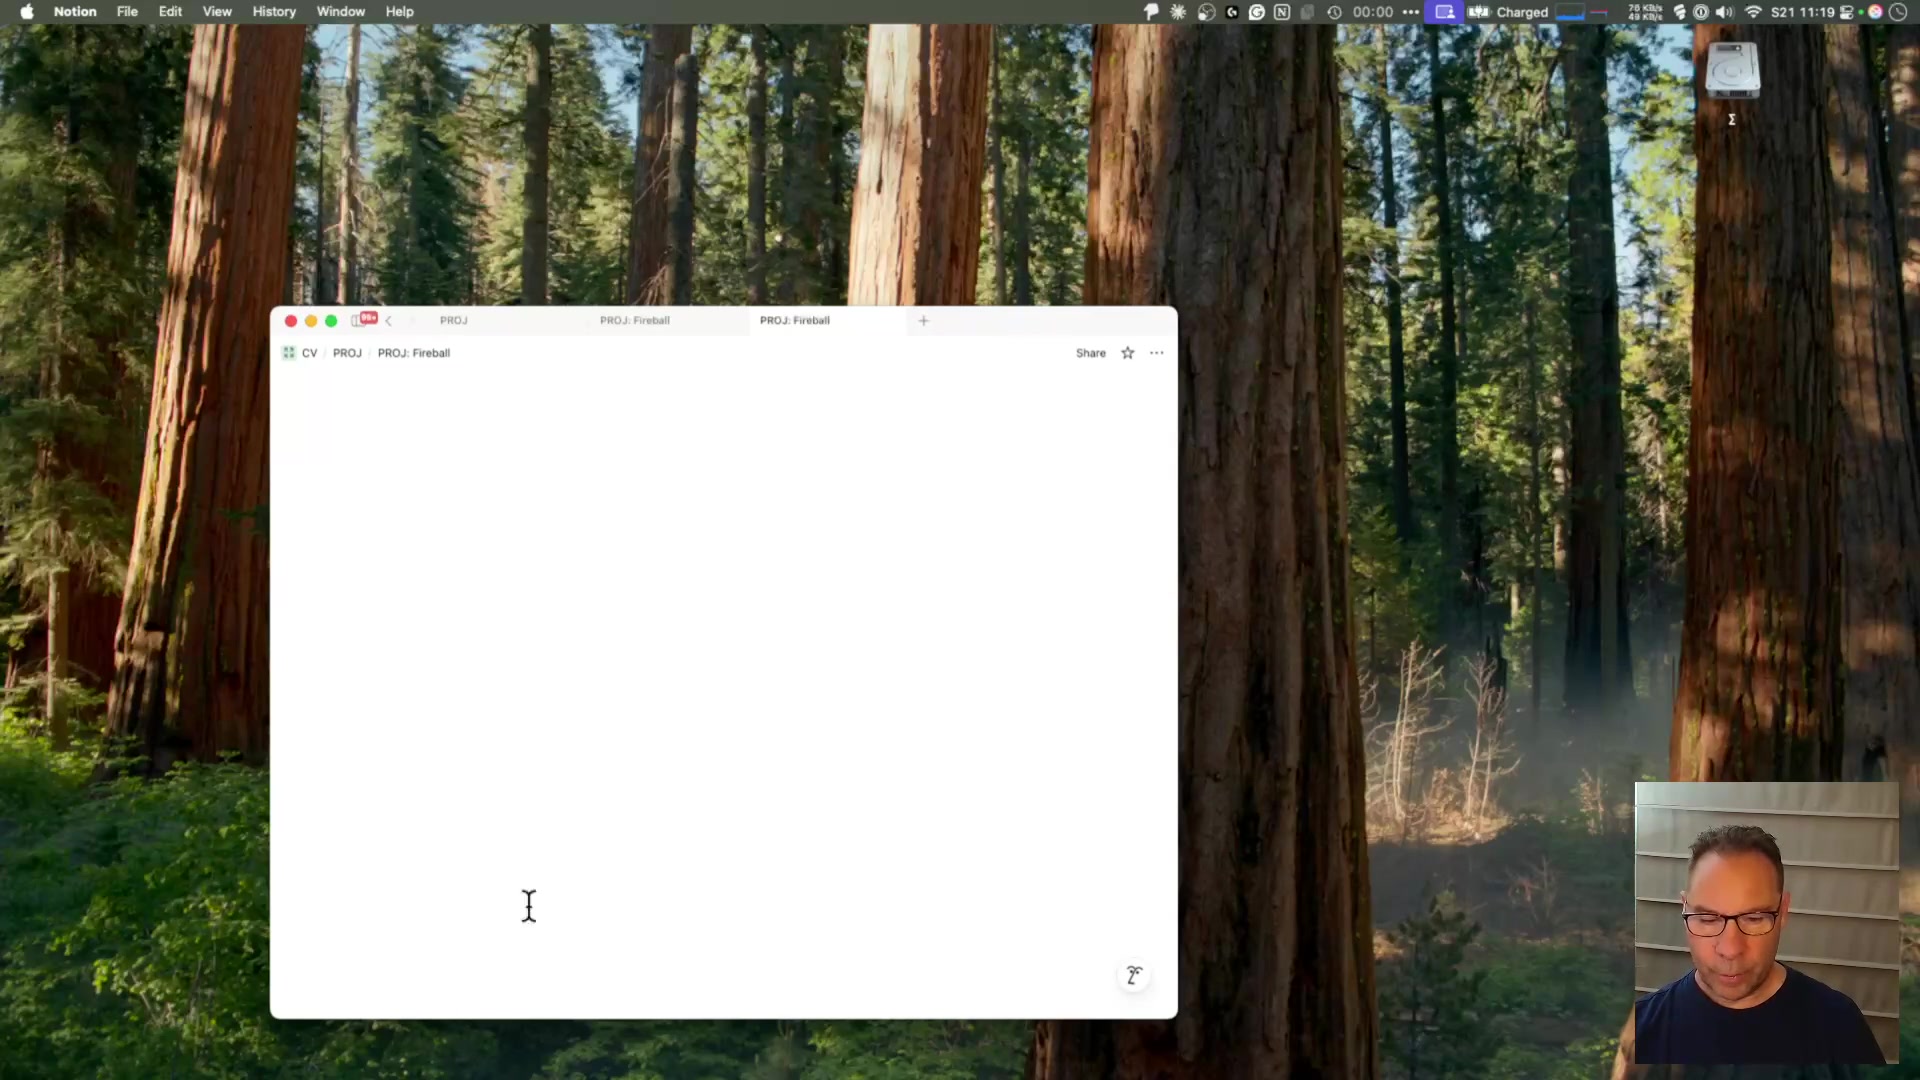
Task: Click the Wi-Fi icon in the menu bar
Action: [1753, 12]
